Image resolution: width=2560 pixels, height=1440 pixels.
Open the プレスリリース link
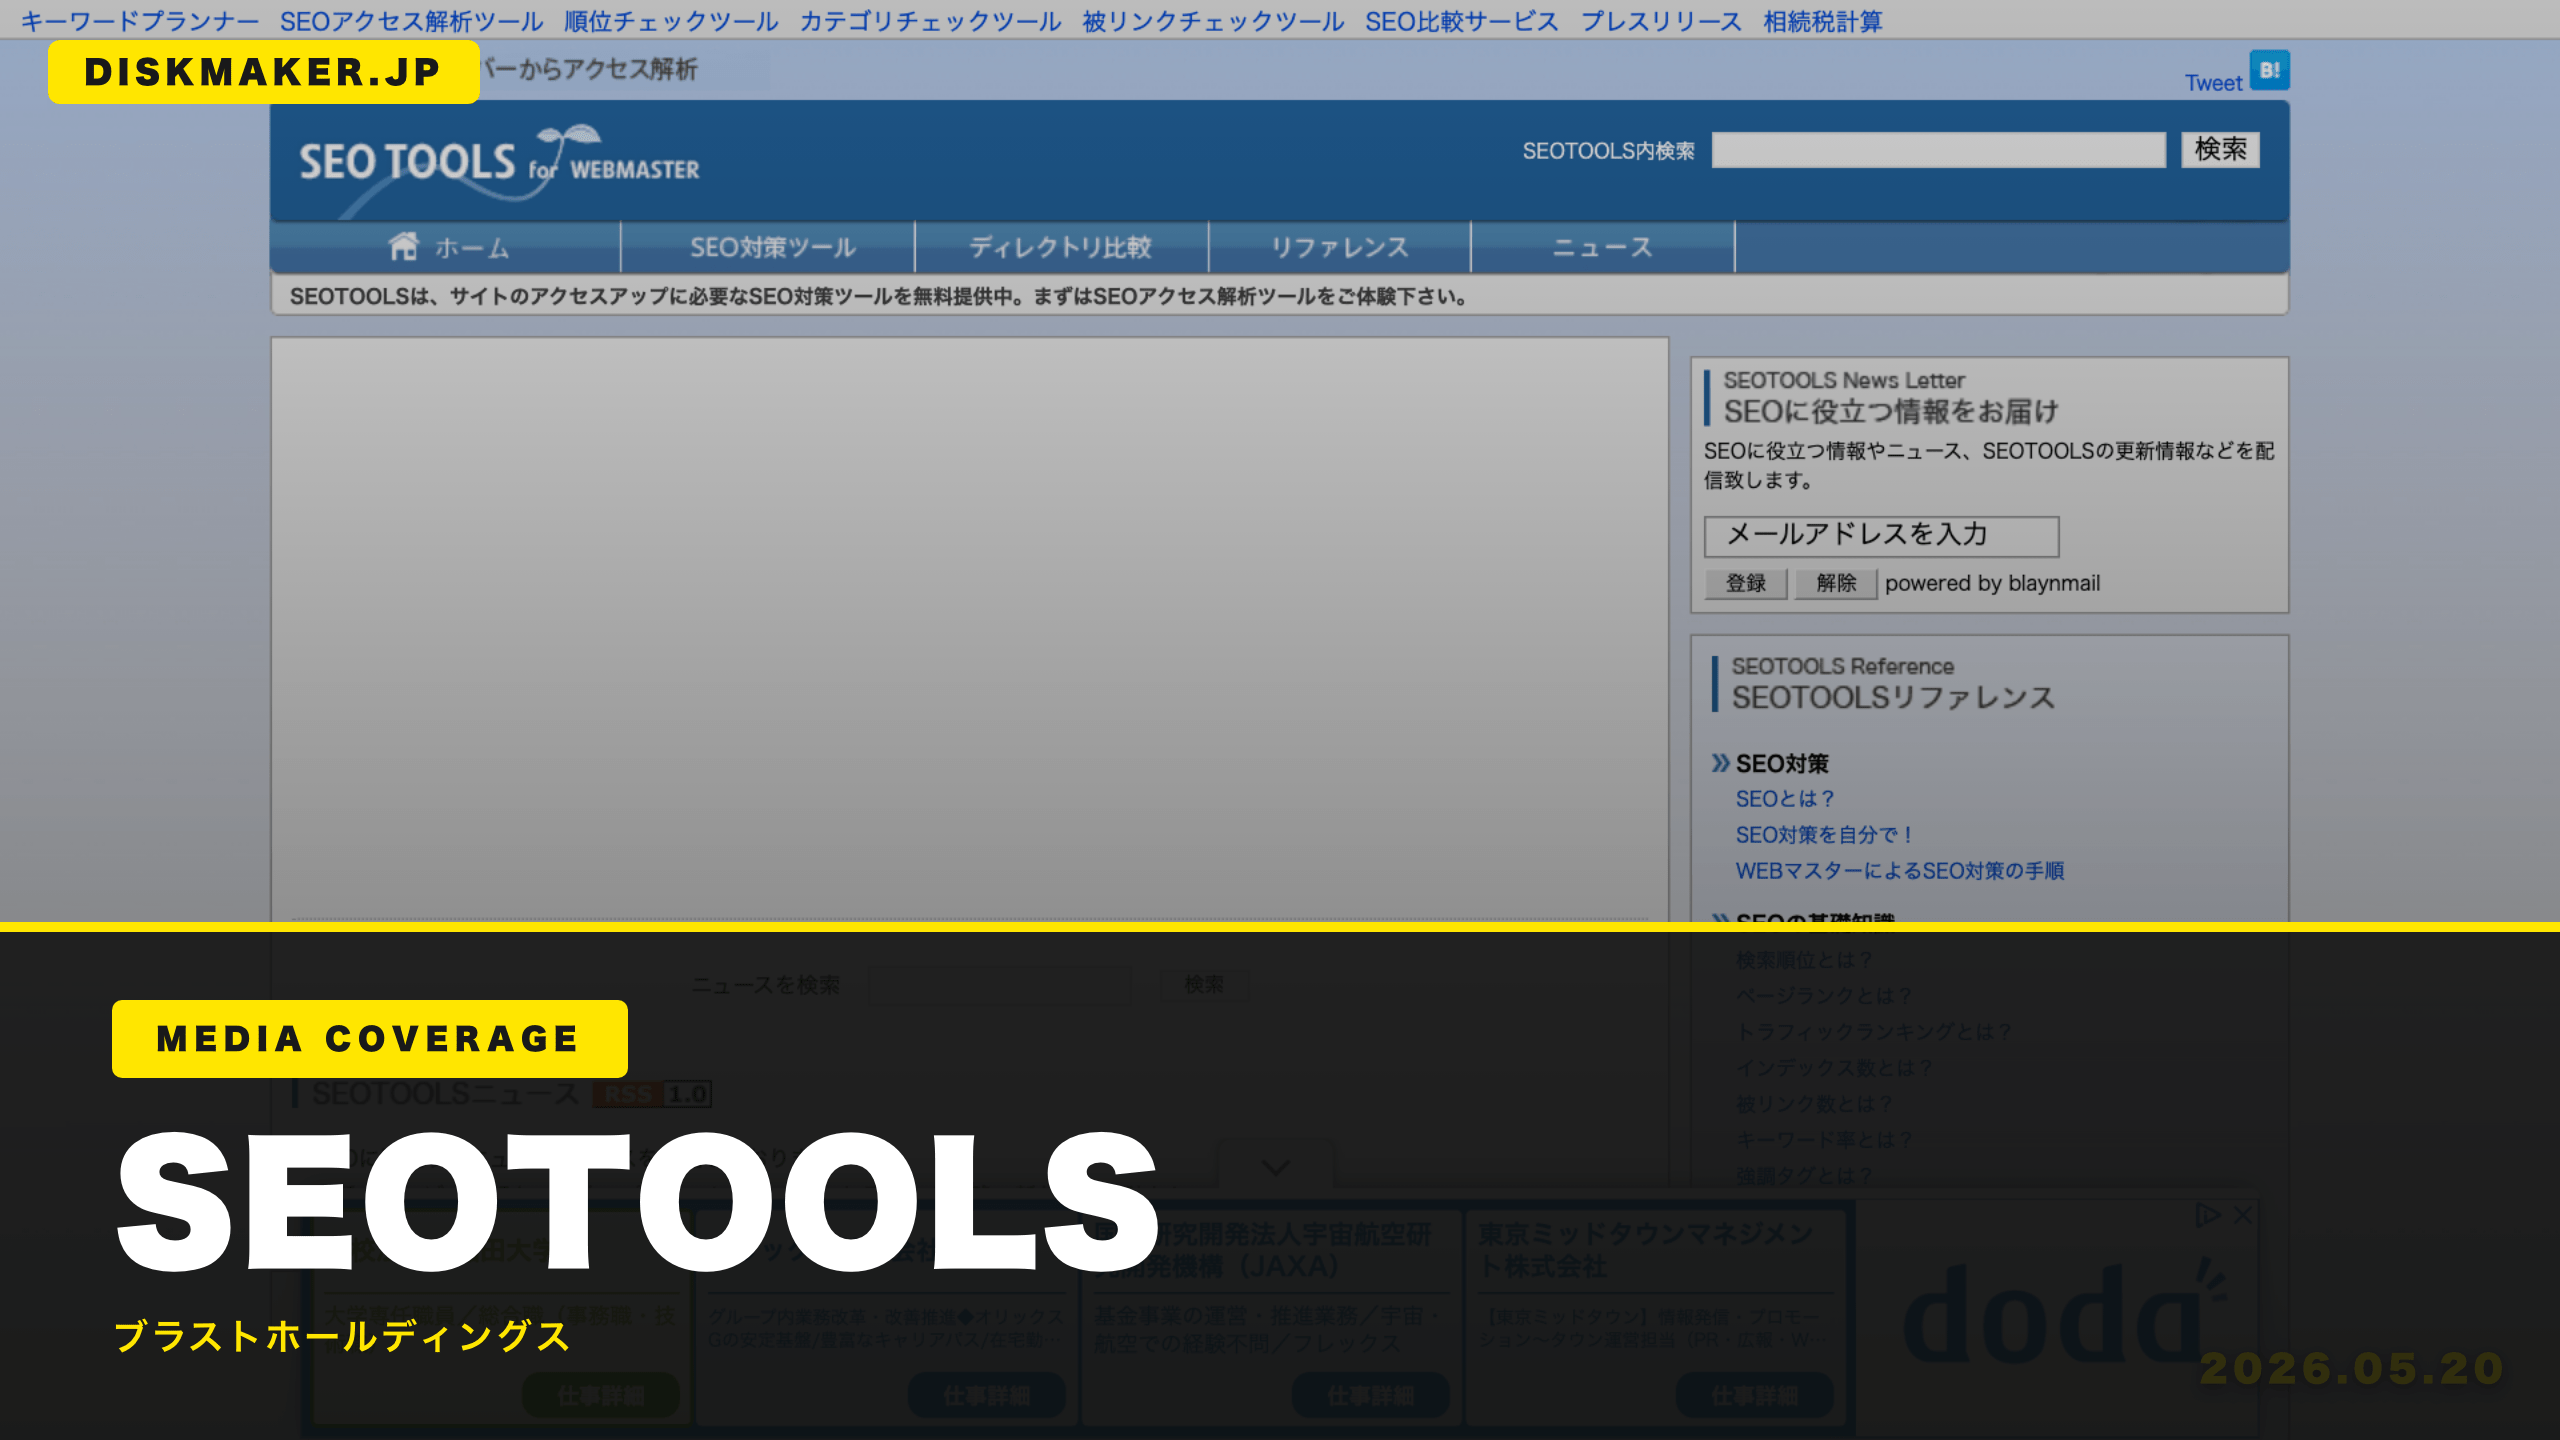coord(1661,21)
